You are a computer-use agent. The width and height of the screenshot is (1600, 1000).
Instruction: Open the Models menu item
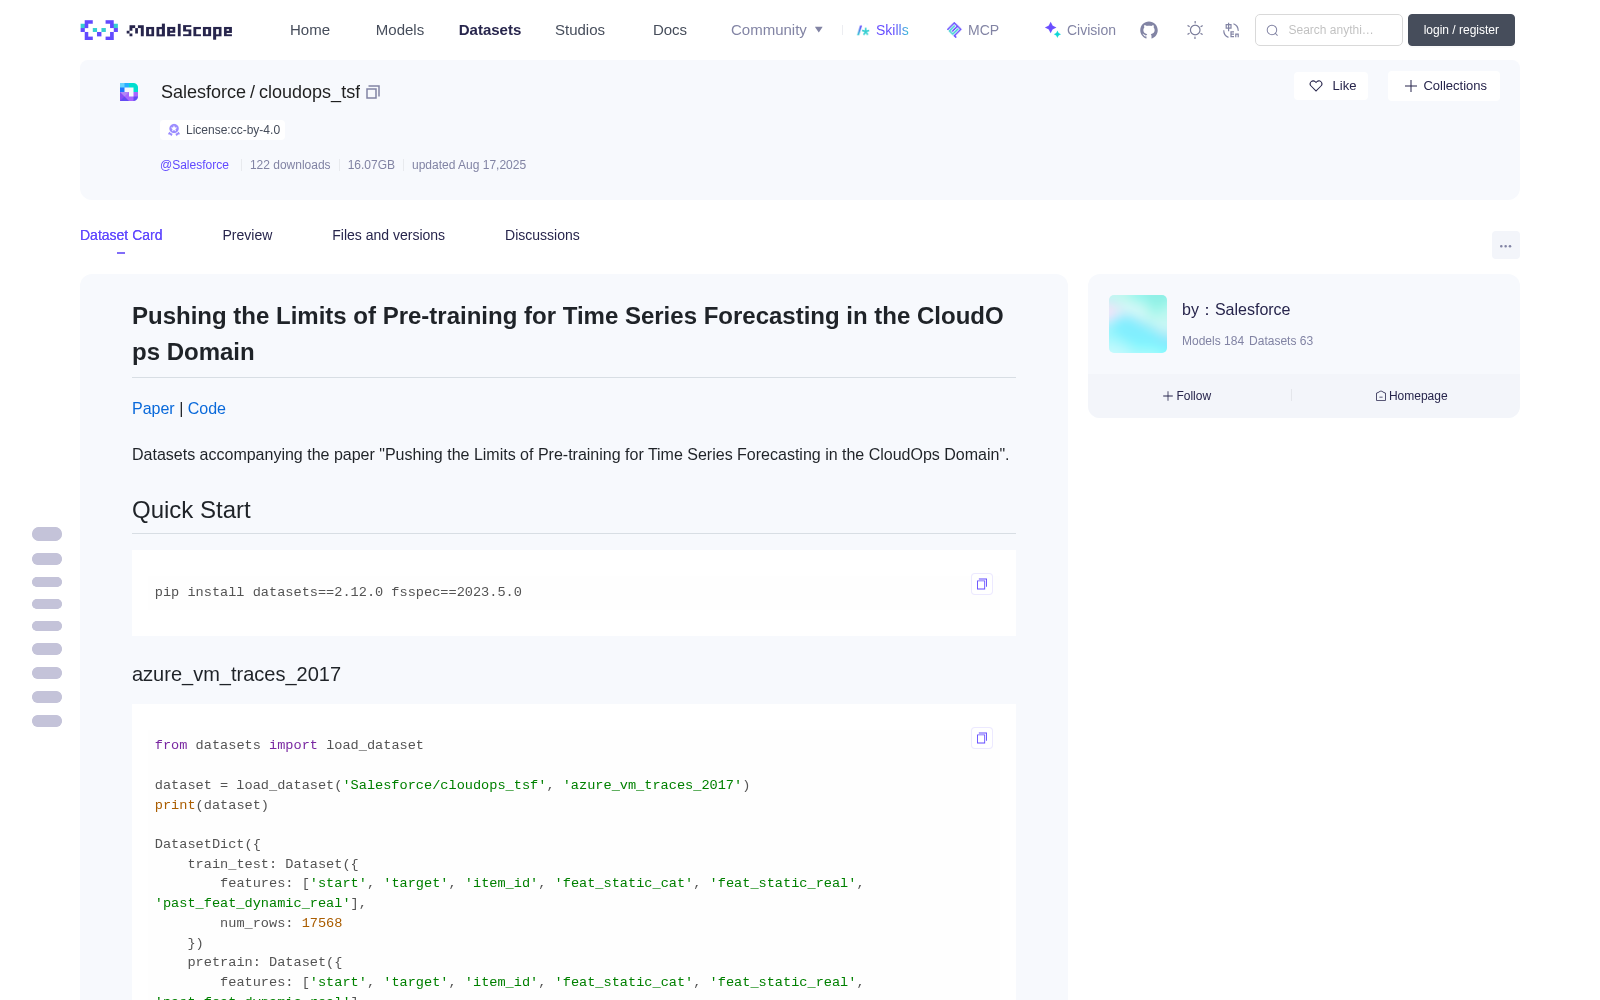tap(400, 30)
